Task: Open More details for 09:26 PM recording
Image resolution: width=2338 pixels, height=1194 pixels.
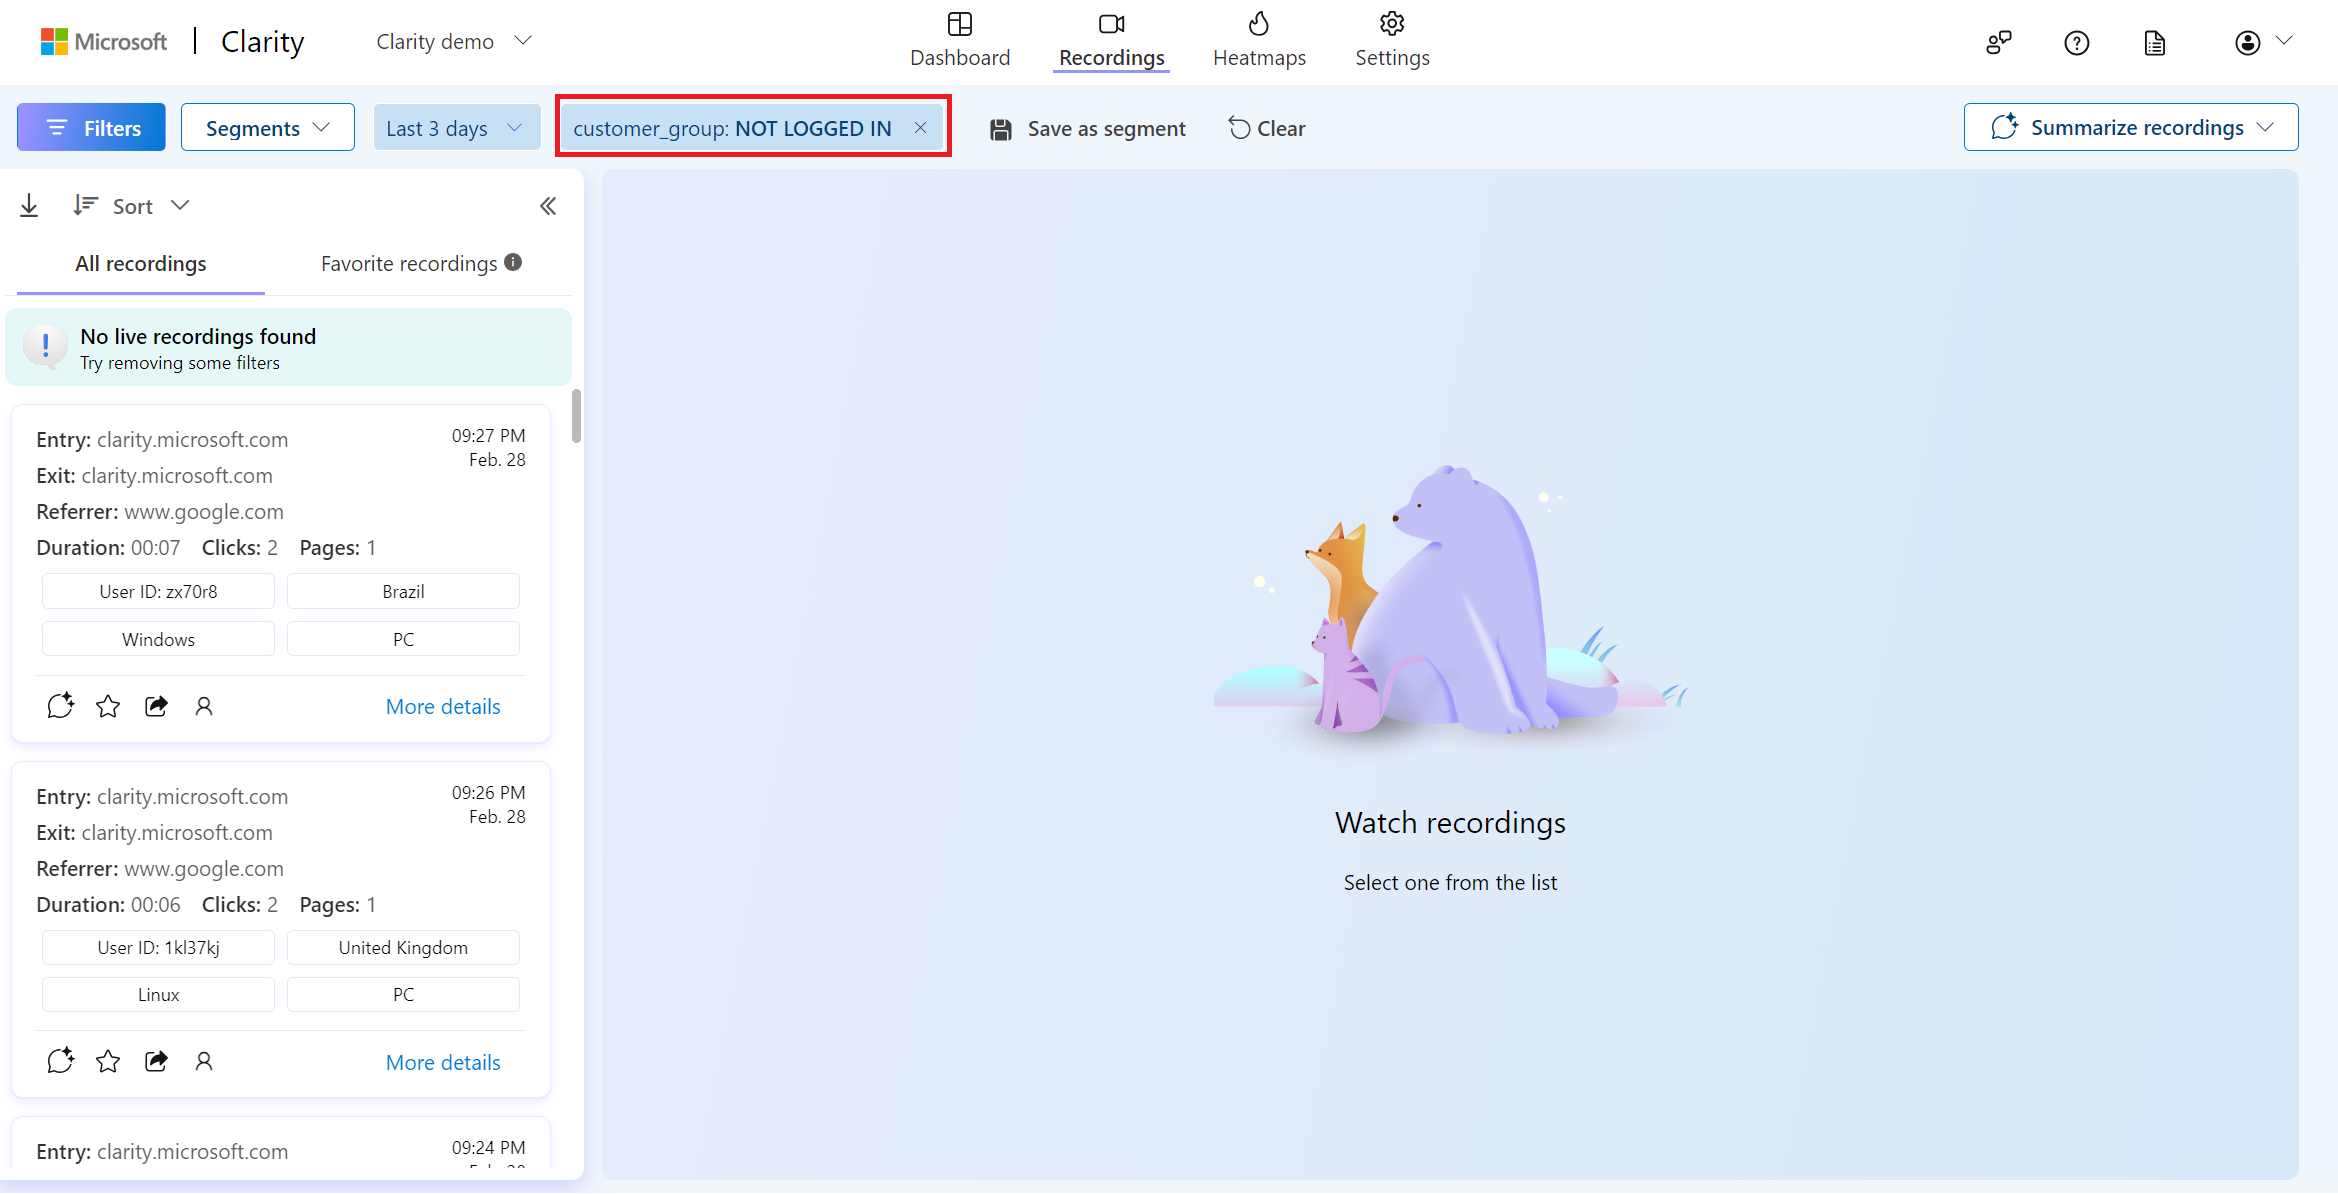Action: [x=443, y=1062]
